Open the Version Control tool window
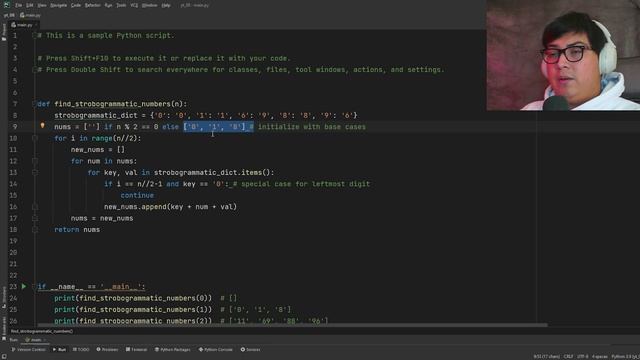 point(29,349)
